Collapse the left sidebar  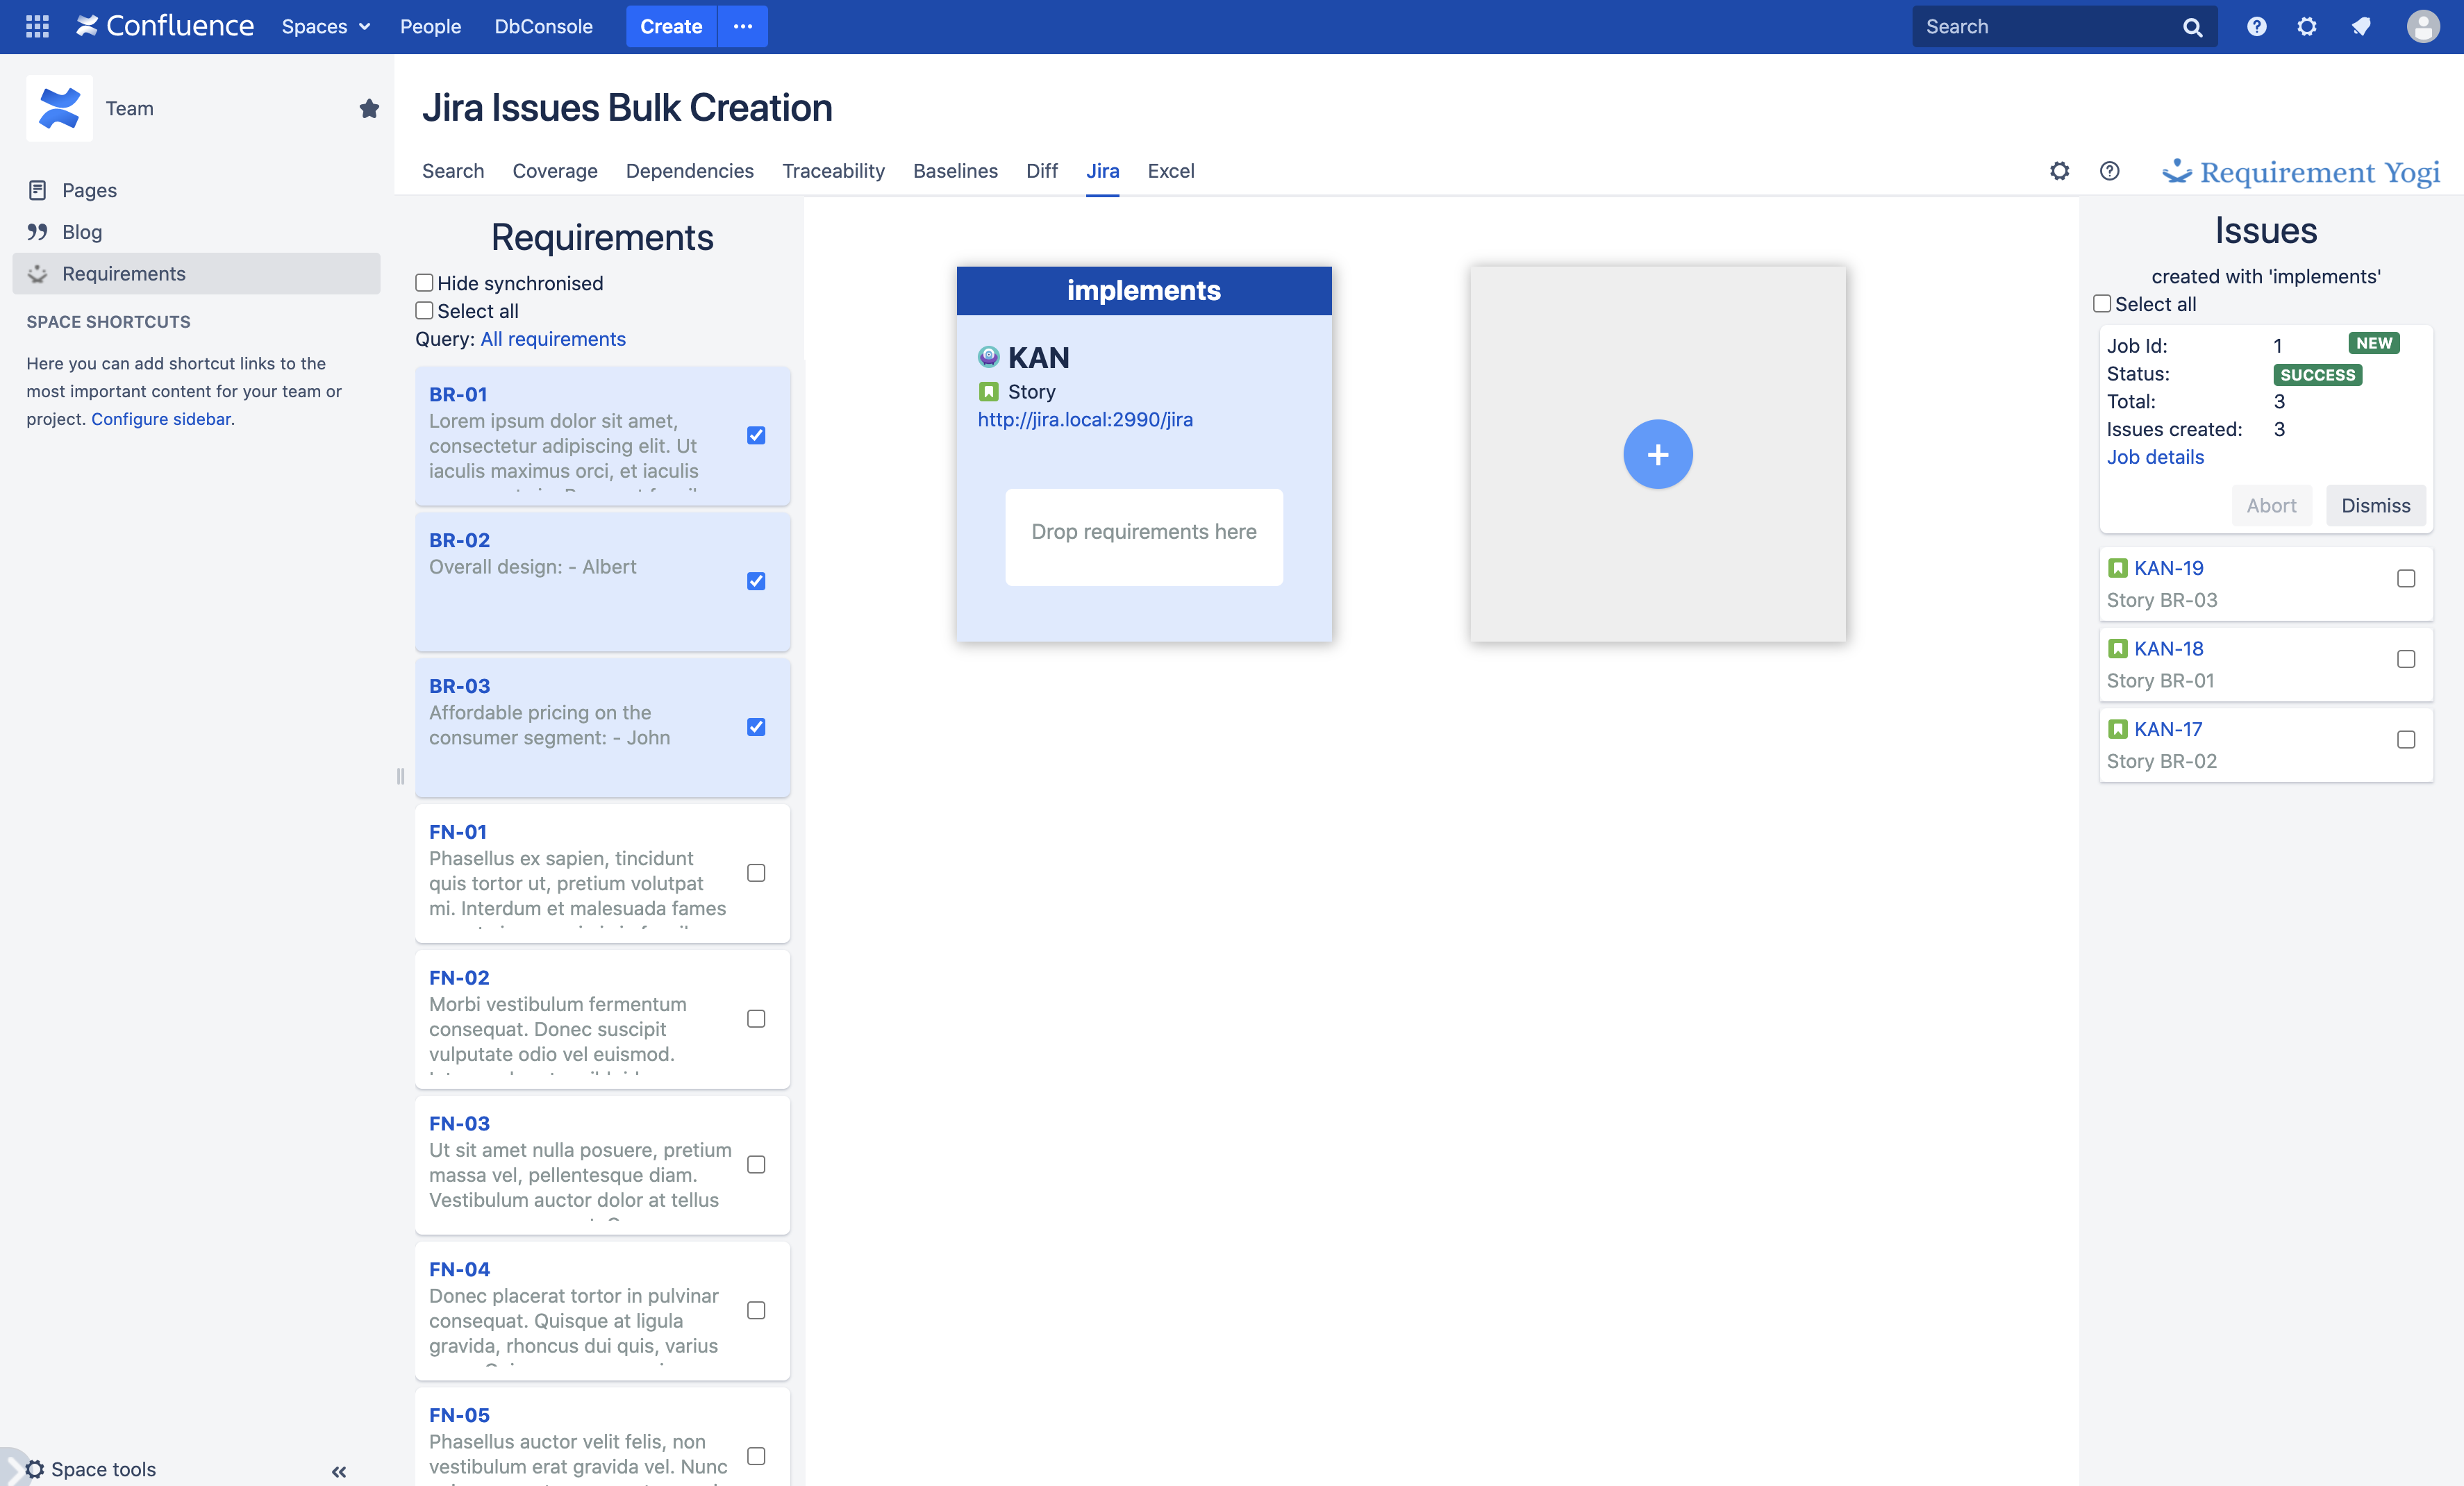click(x=337, y=1472)
